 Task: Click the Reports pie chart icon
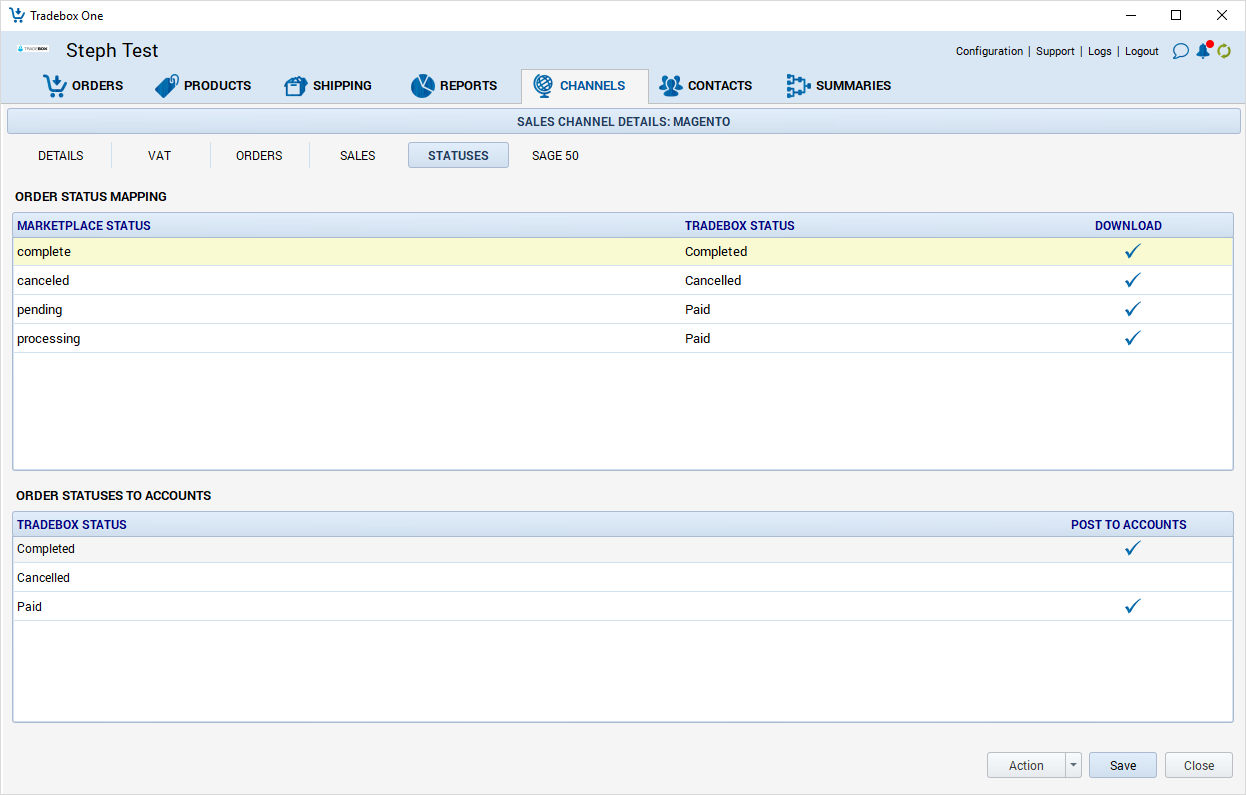422,86
